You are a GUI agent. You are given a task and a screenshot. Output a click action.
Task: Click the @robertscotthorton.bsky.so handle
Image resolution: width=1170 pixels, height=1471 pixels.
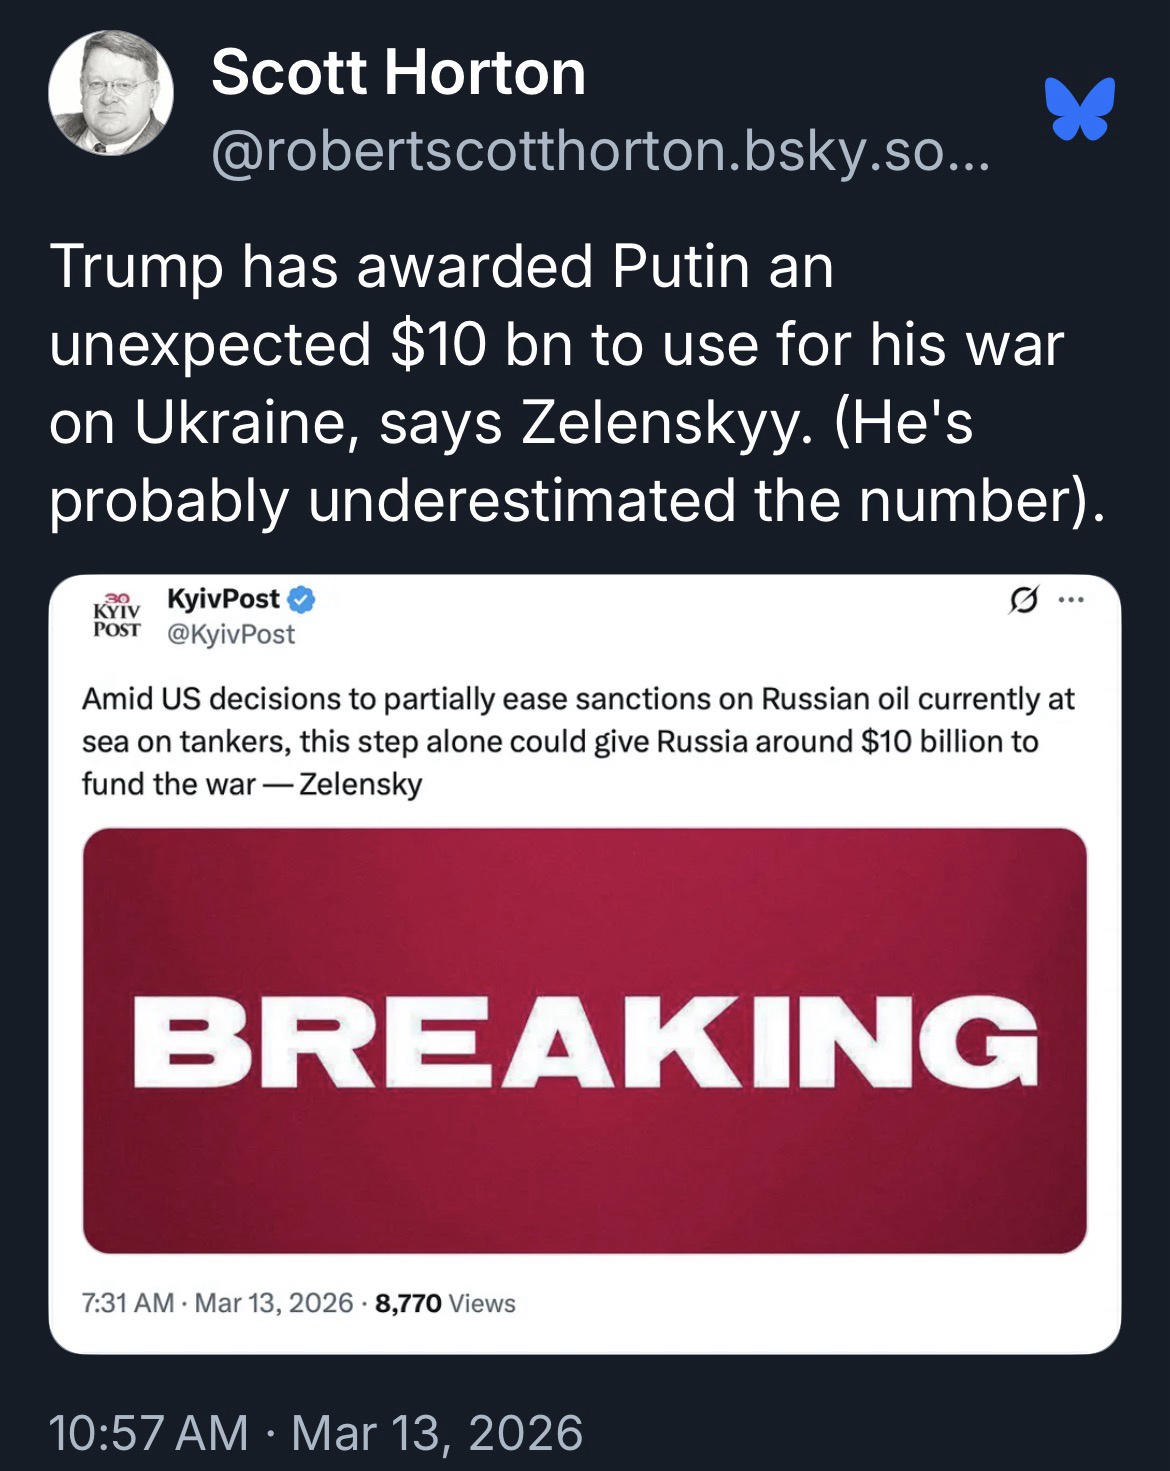600,151
